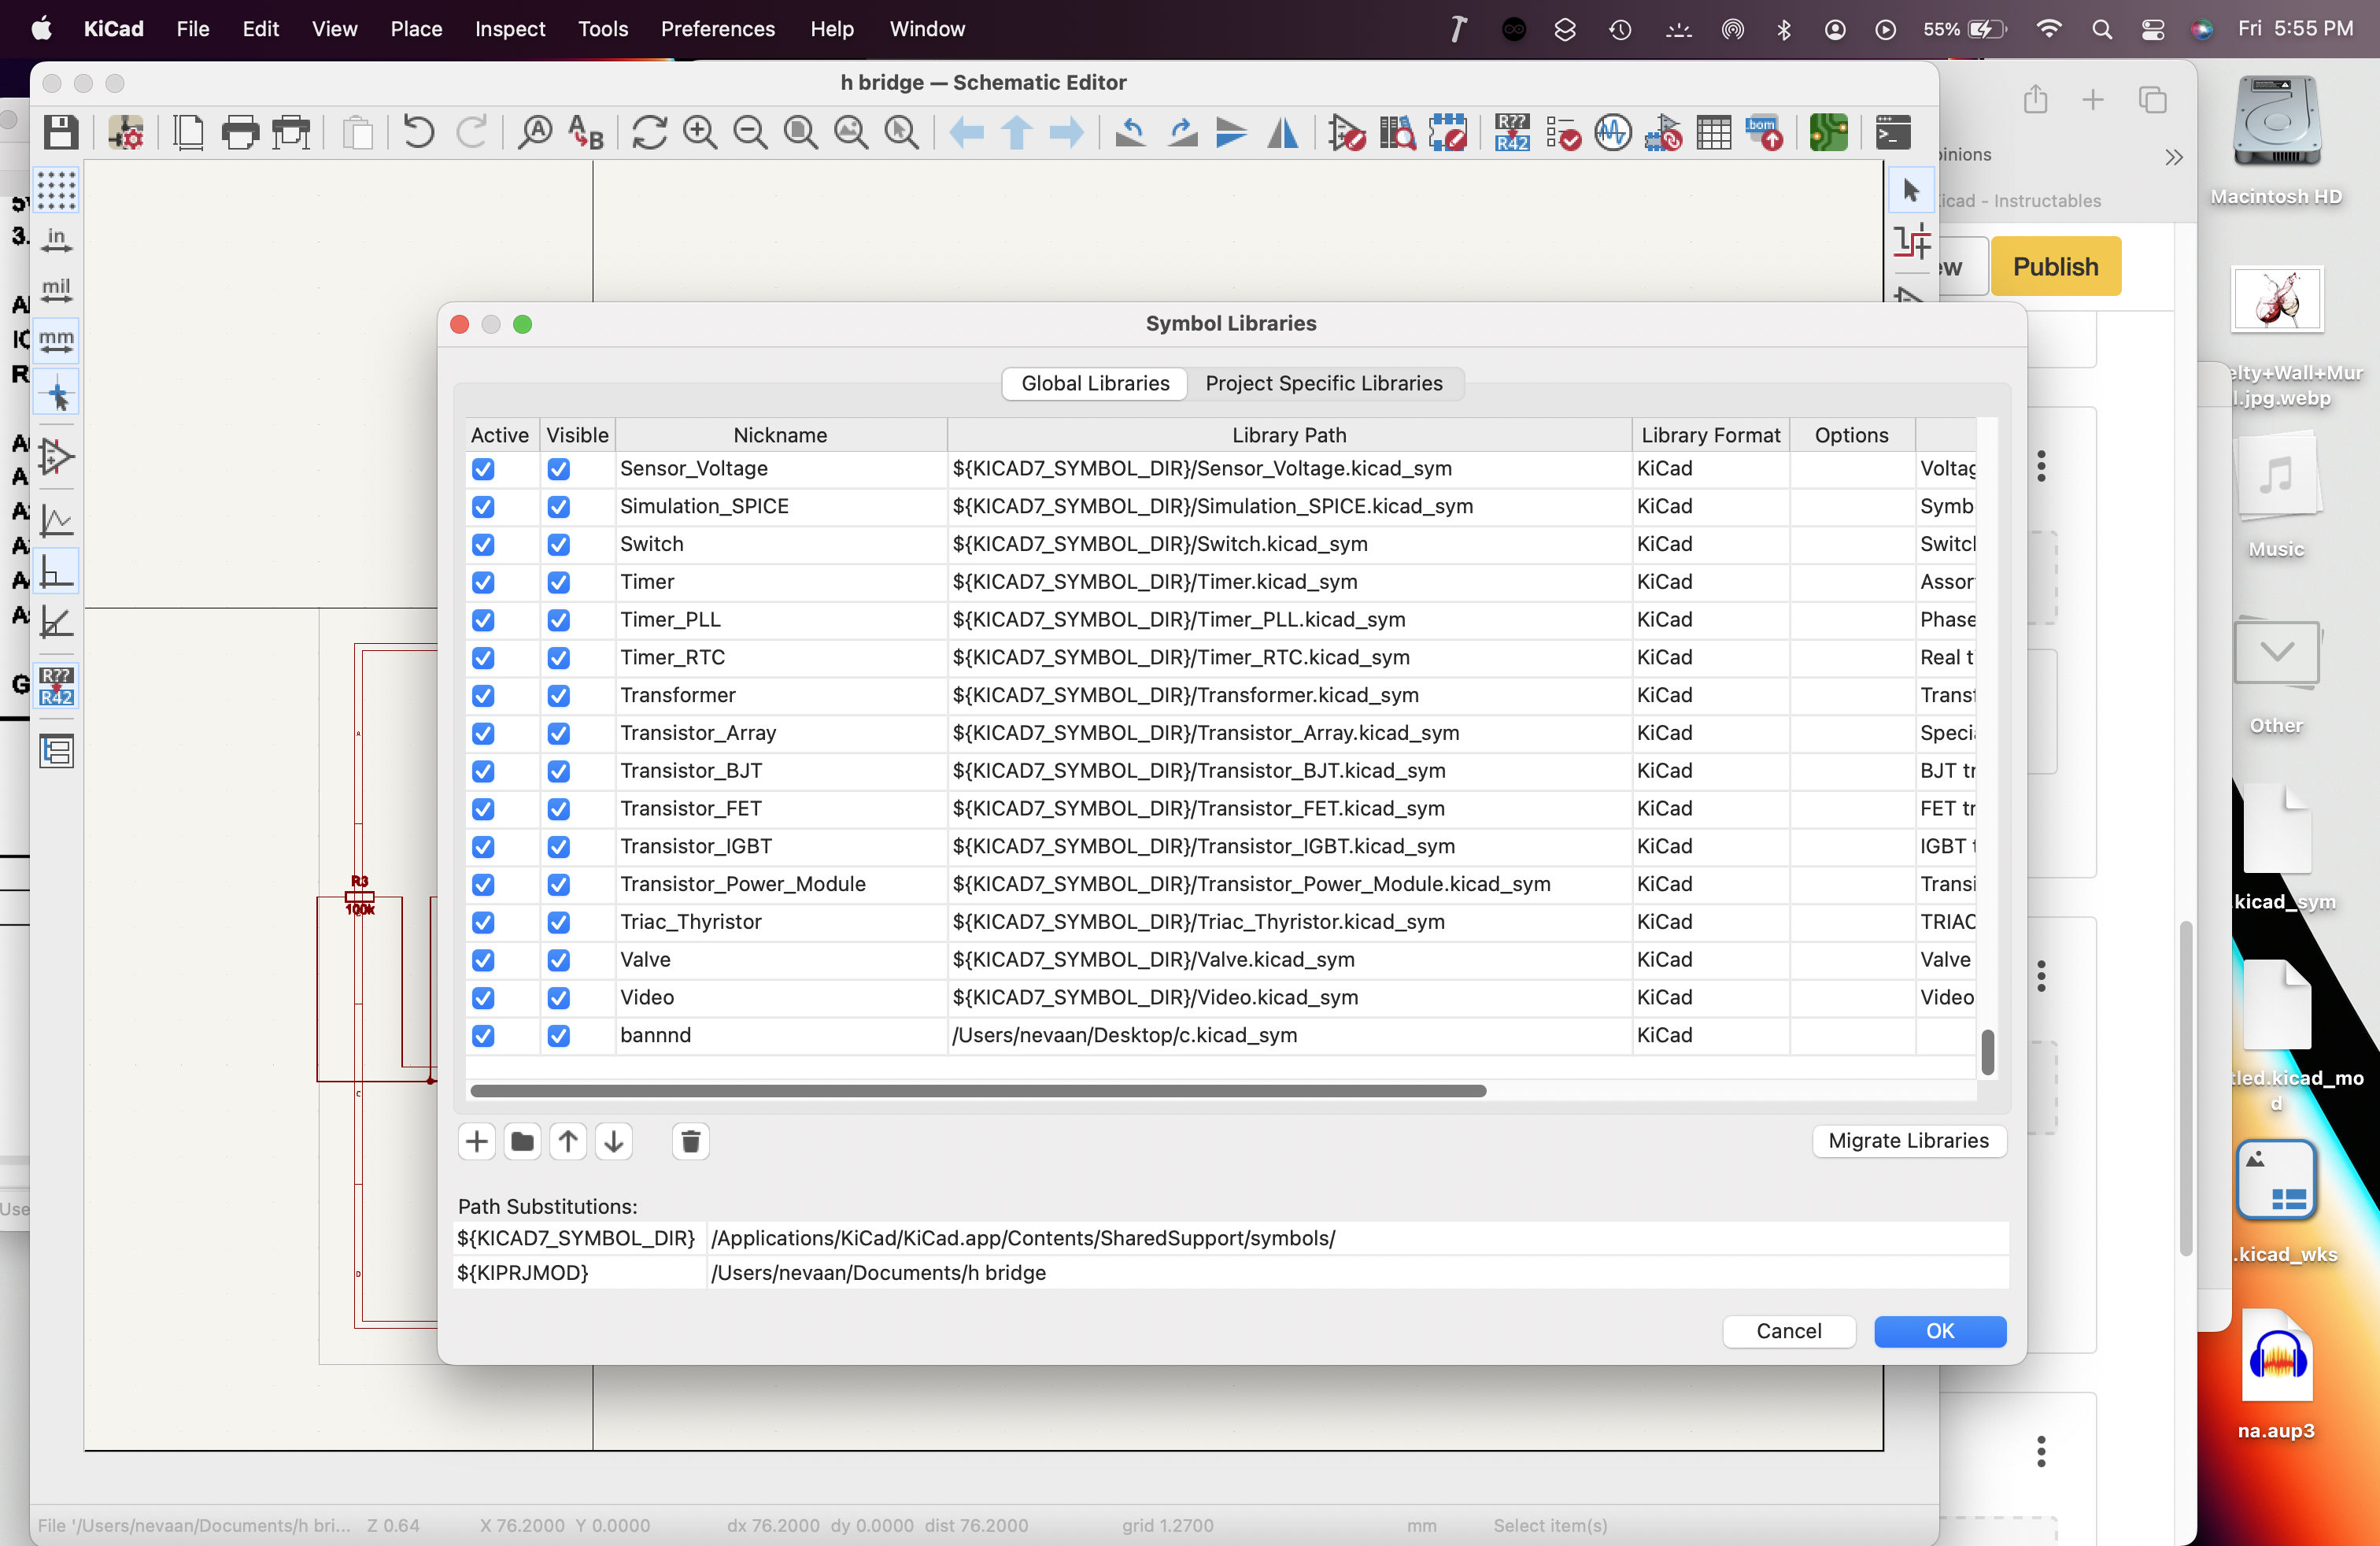2380x1546 pixels.
Task: Switch units to millimeters icon
Action: pyautogui.click(x=56, y=341)
